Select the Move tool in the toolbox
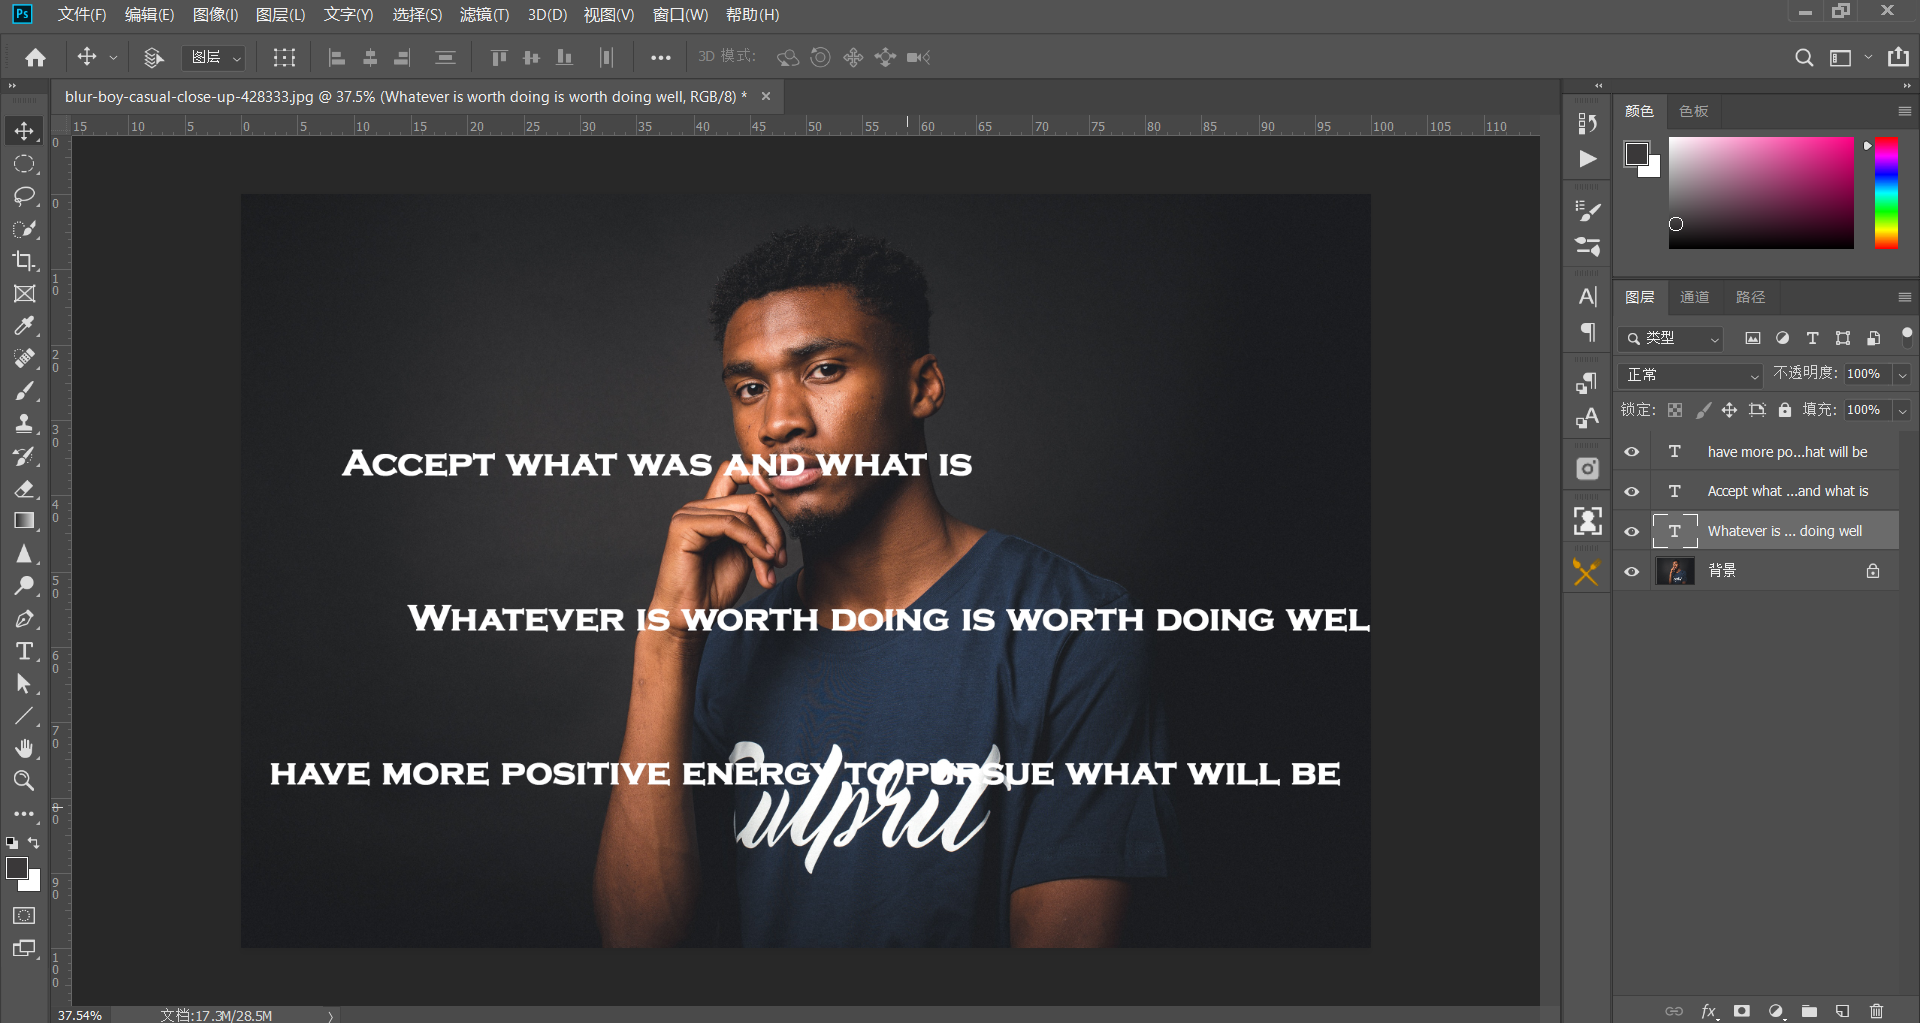 coord(24,131)
